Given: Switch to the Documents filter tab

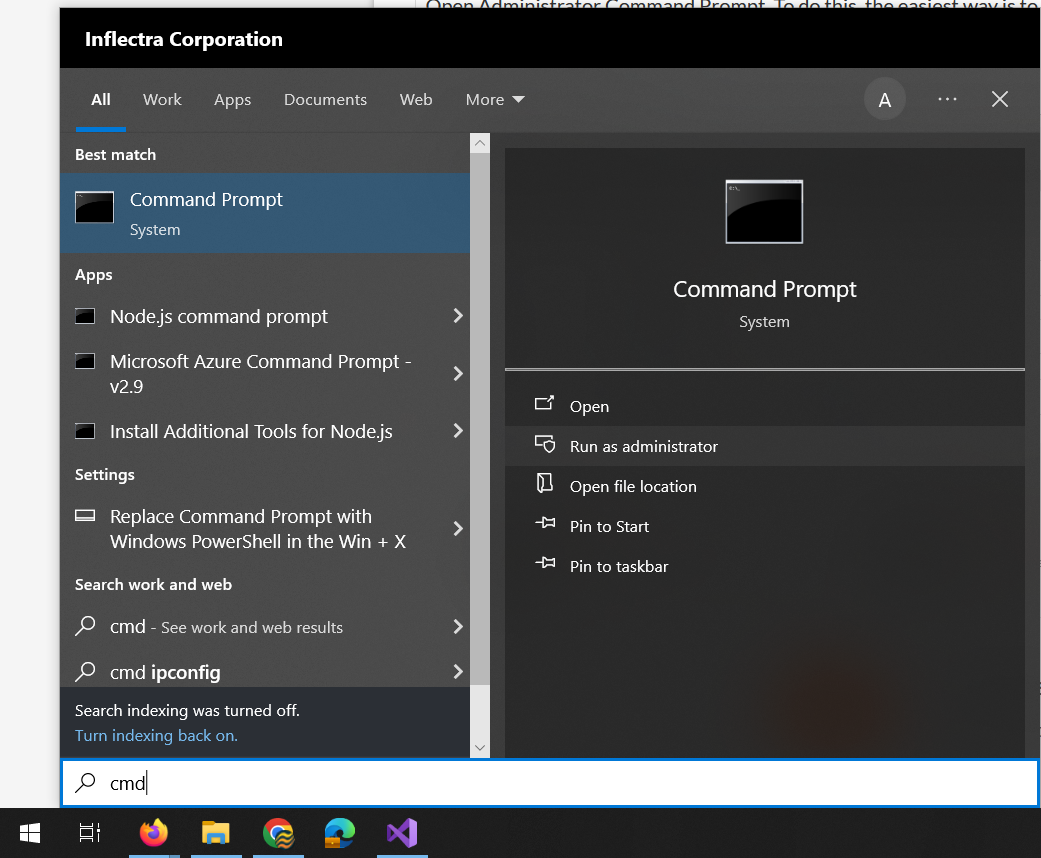Looking at the screenshot, I should 325,100.
